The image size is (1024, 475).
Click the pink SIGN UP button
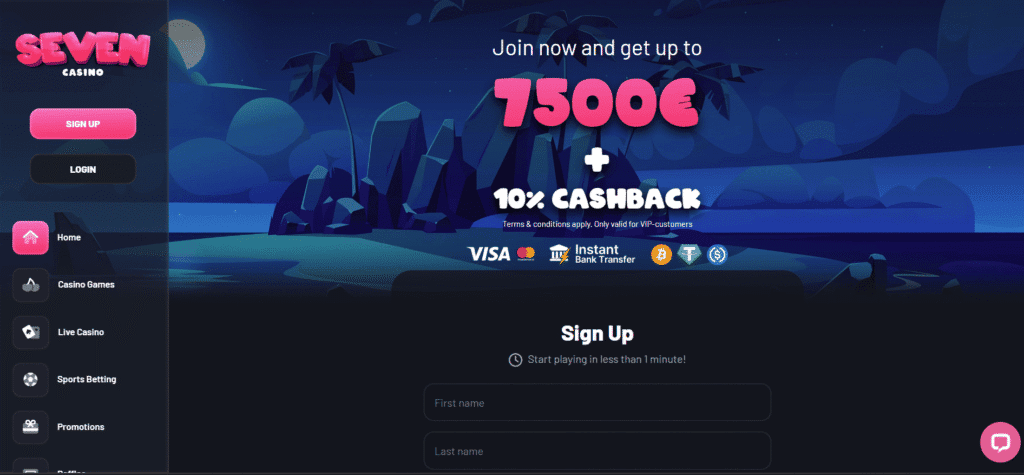(x=83, y=124)
